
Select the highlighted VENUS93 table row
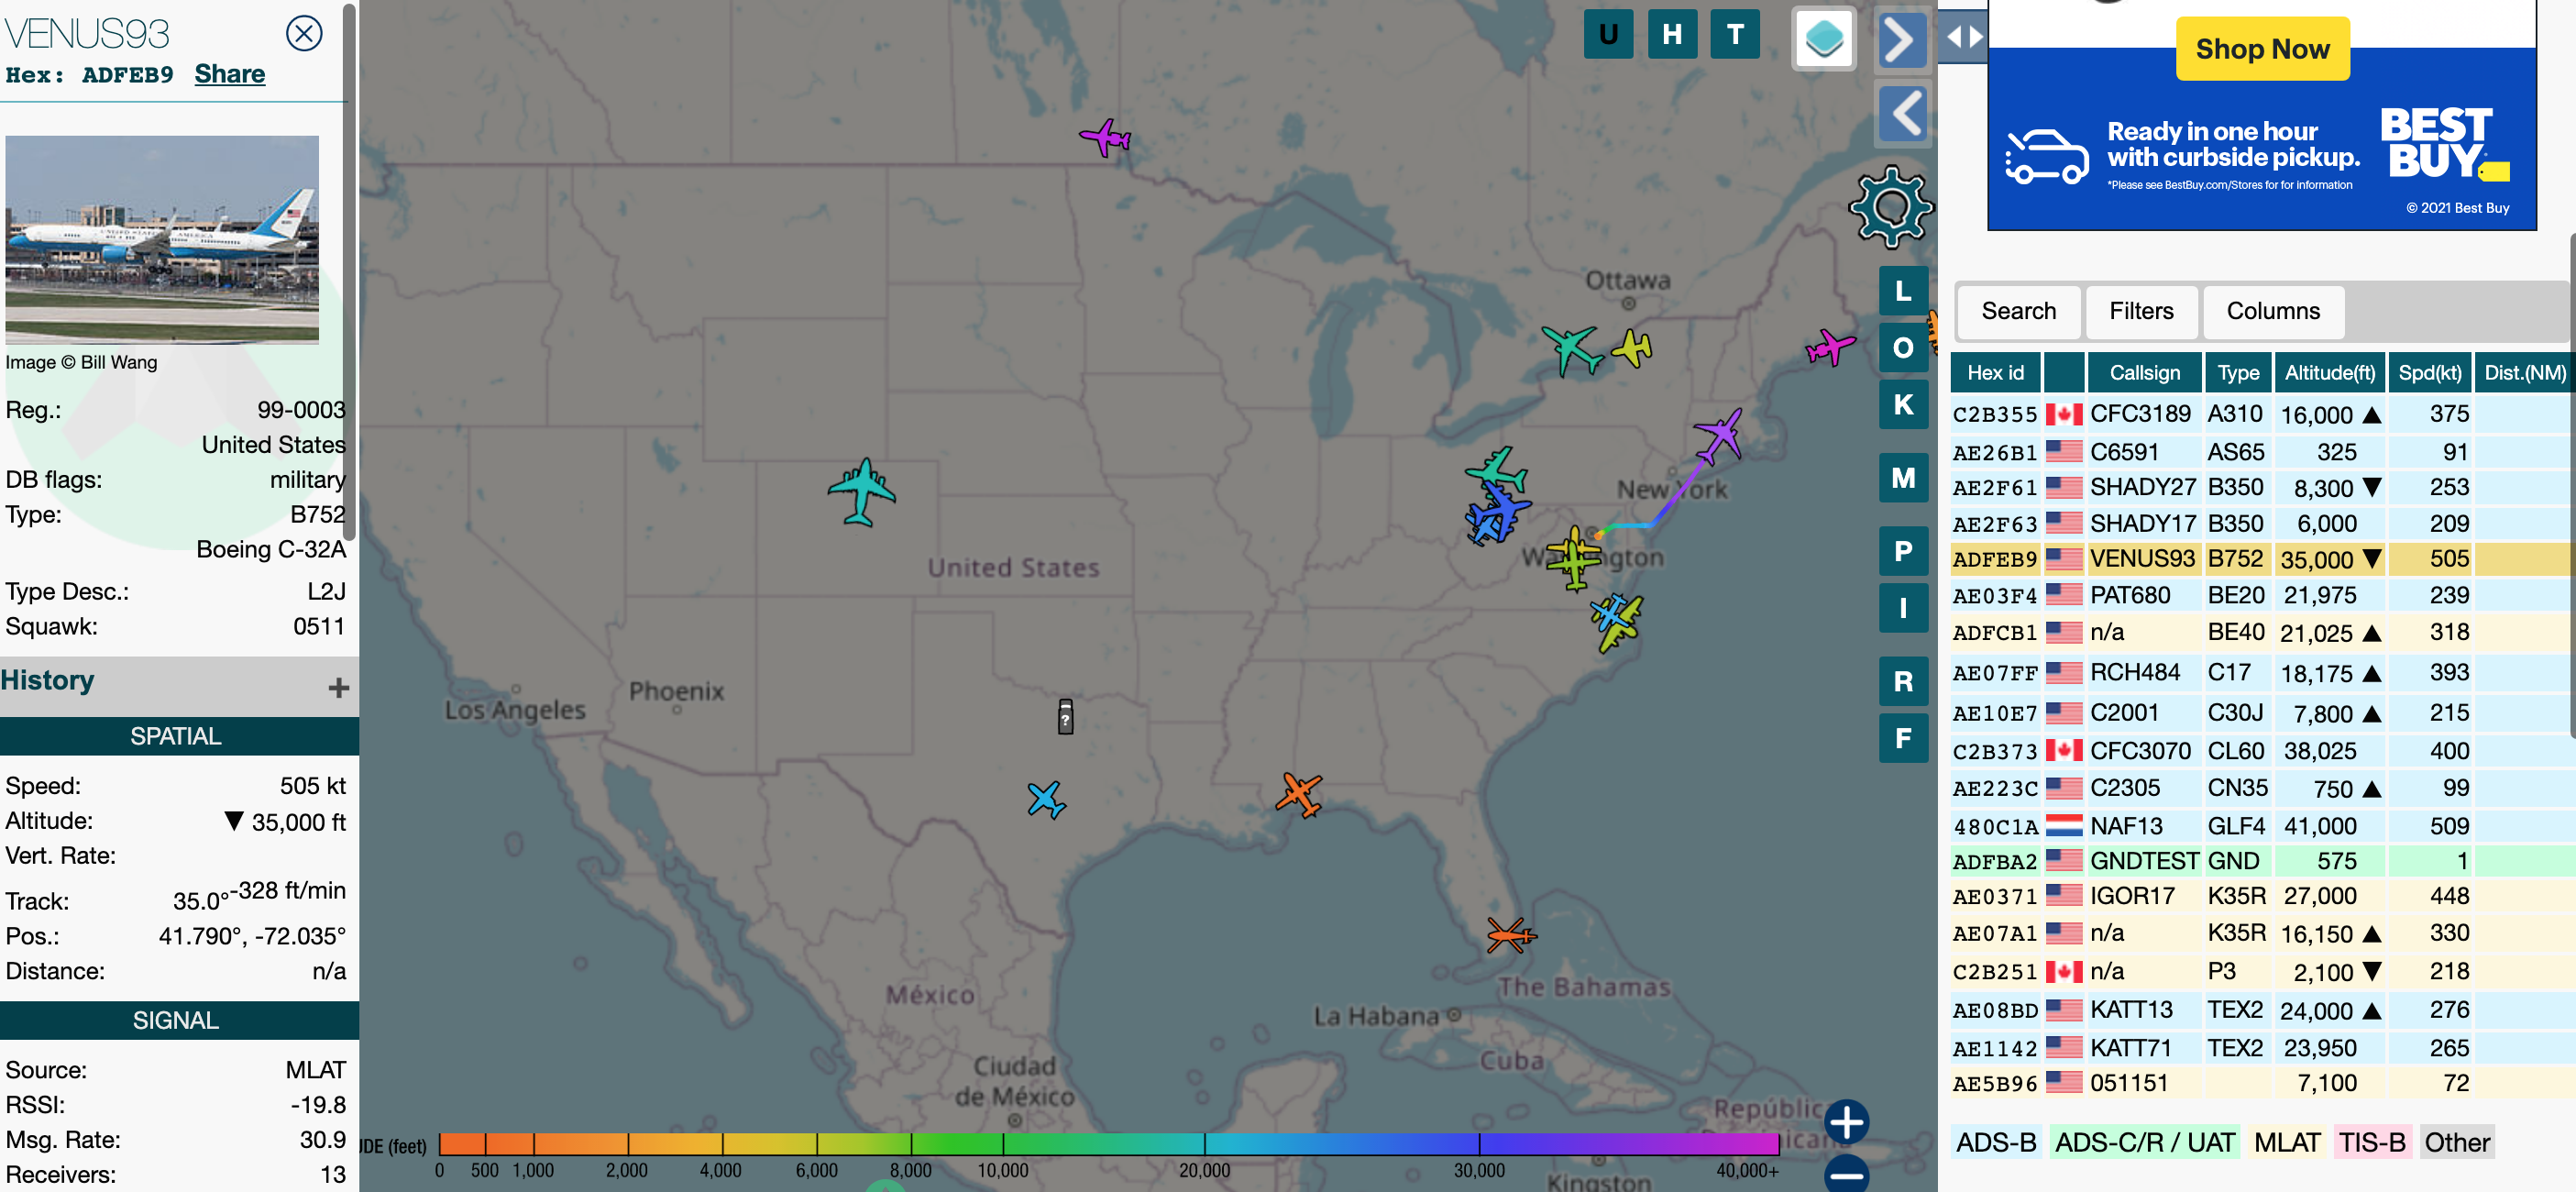coord(2262,559)
